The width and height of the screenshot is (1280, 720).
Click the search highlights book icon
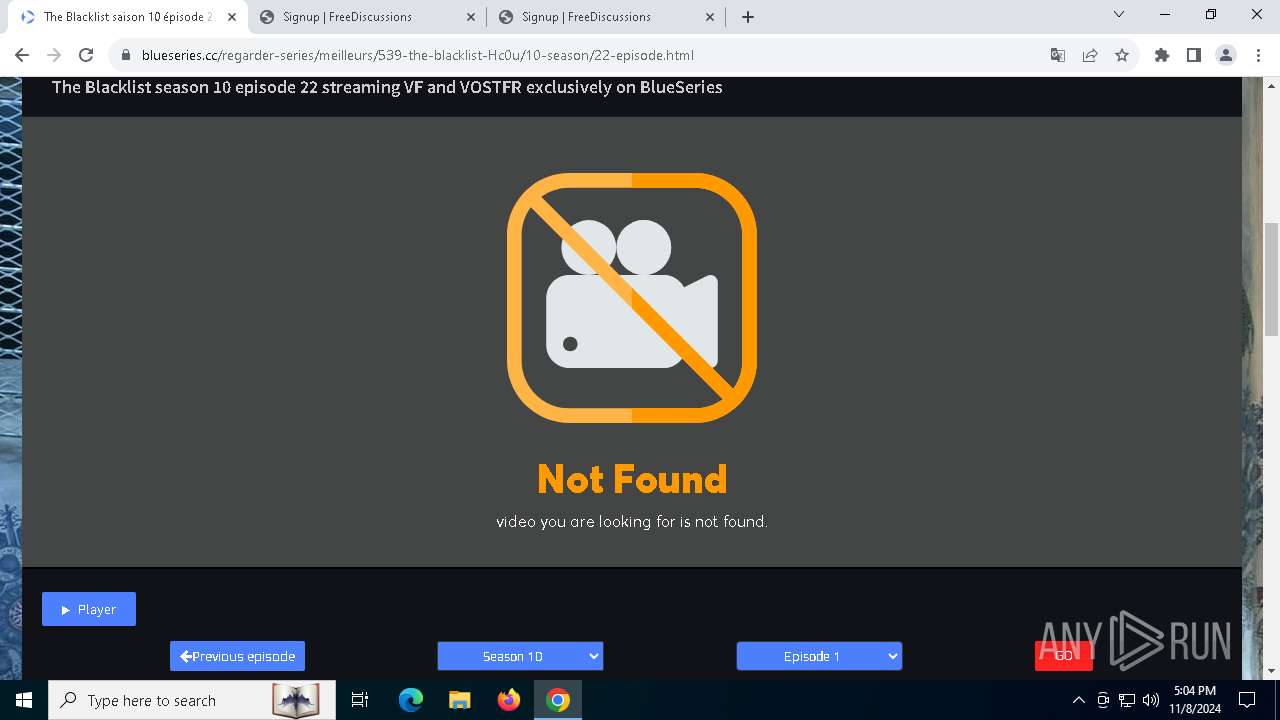pyautogui.click(x=296, y=700)
